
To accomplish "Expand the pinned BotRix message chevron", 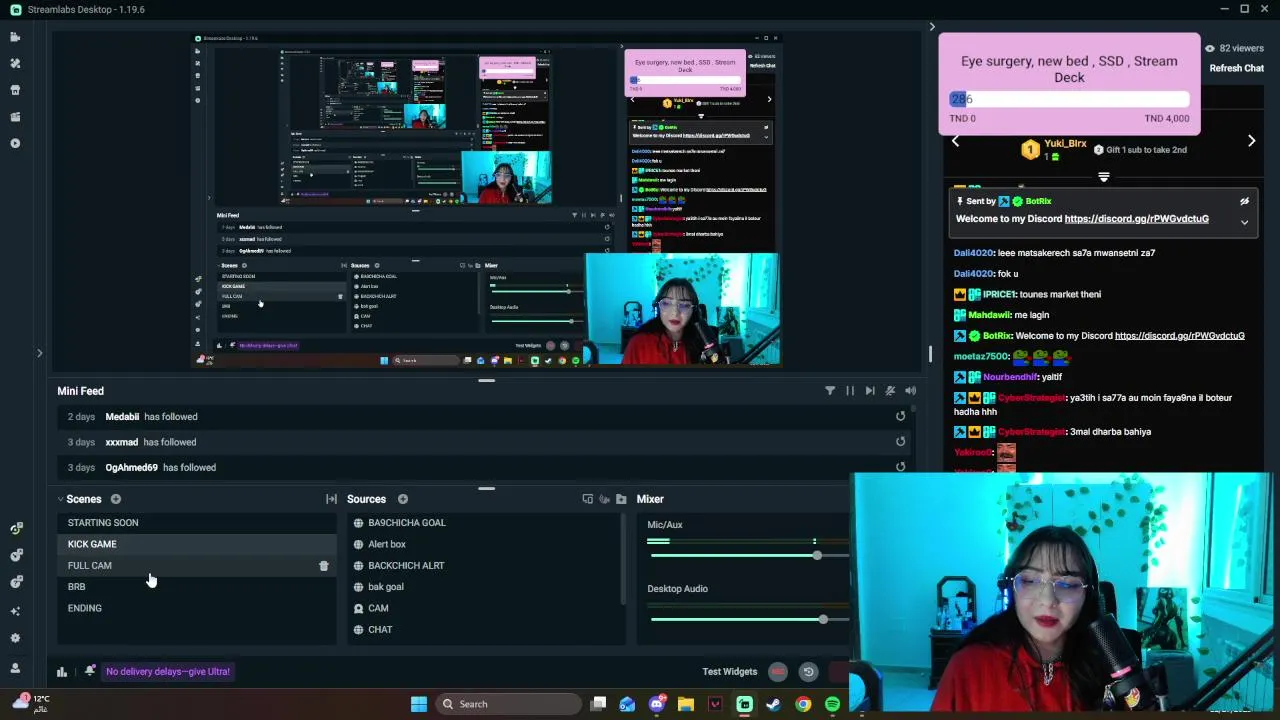I will (1245, 222).
